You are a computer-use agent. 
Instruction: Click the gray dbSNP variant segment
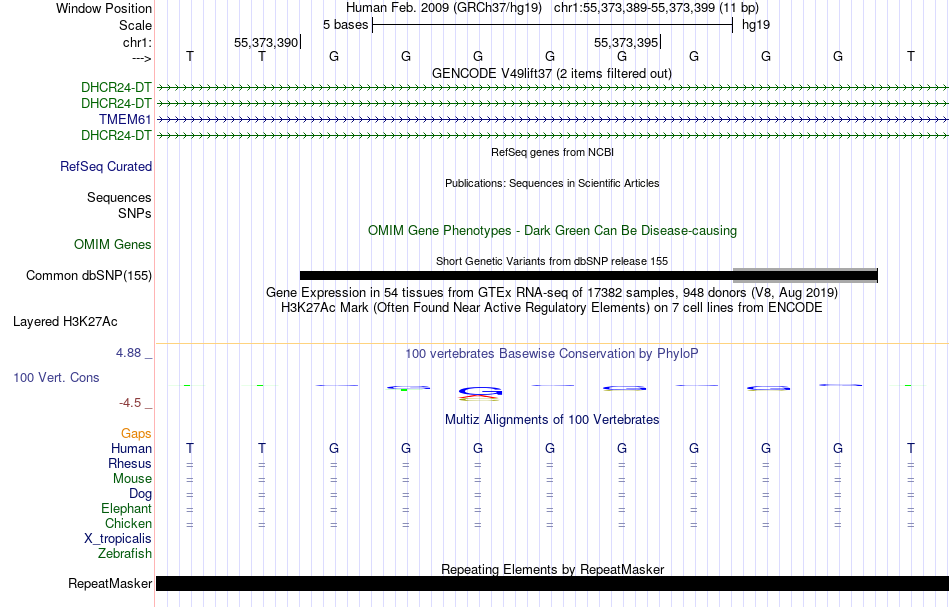tap(805, 276)
